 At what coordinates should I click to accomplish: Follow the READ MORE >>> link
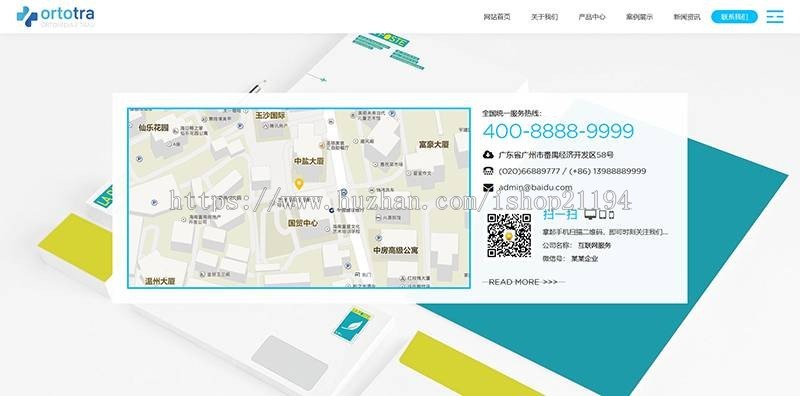(x=523, y=282)
